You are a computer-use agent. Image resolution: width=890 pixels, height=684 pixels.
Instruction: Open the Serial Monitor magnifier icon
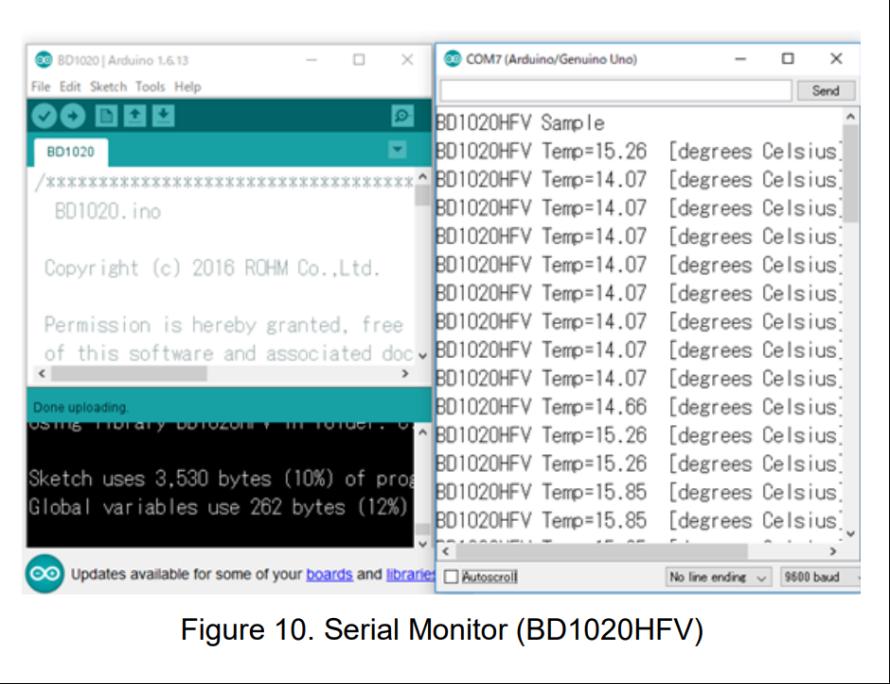[x=402, y=116]
